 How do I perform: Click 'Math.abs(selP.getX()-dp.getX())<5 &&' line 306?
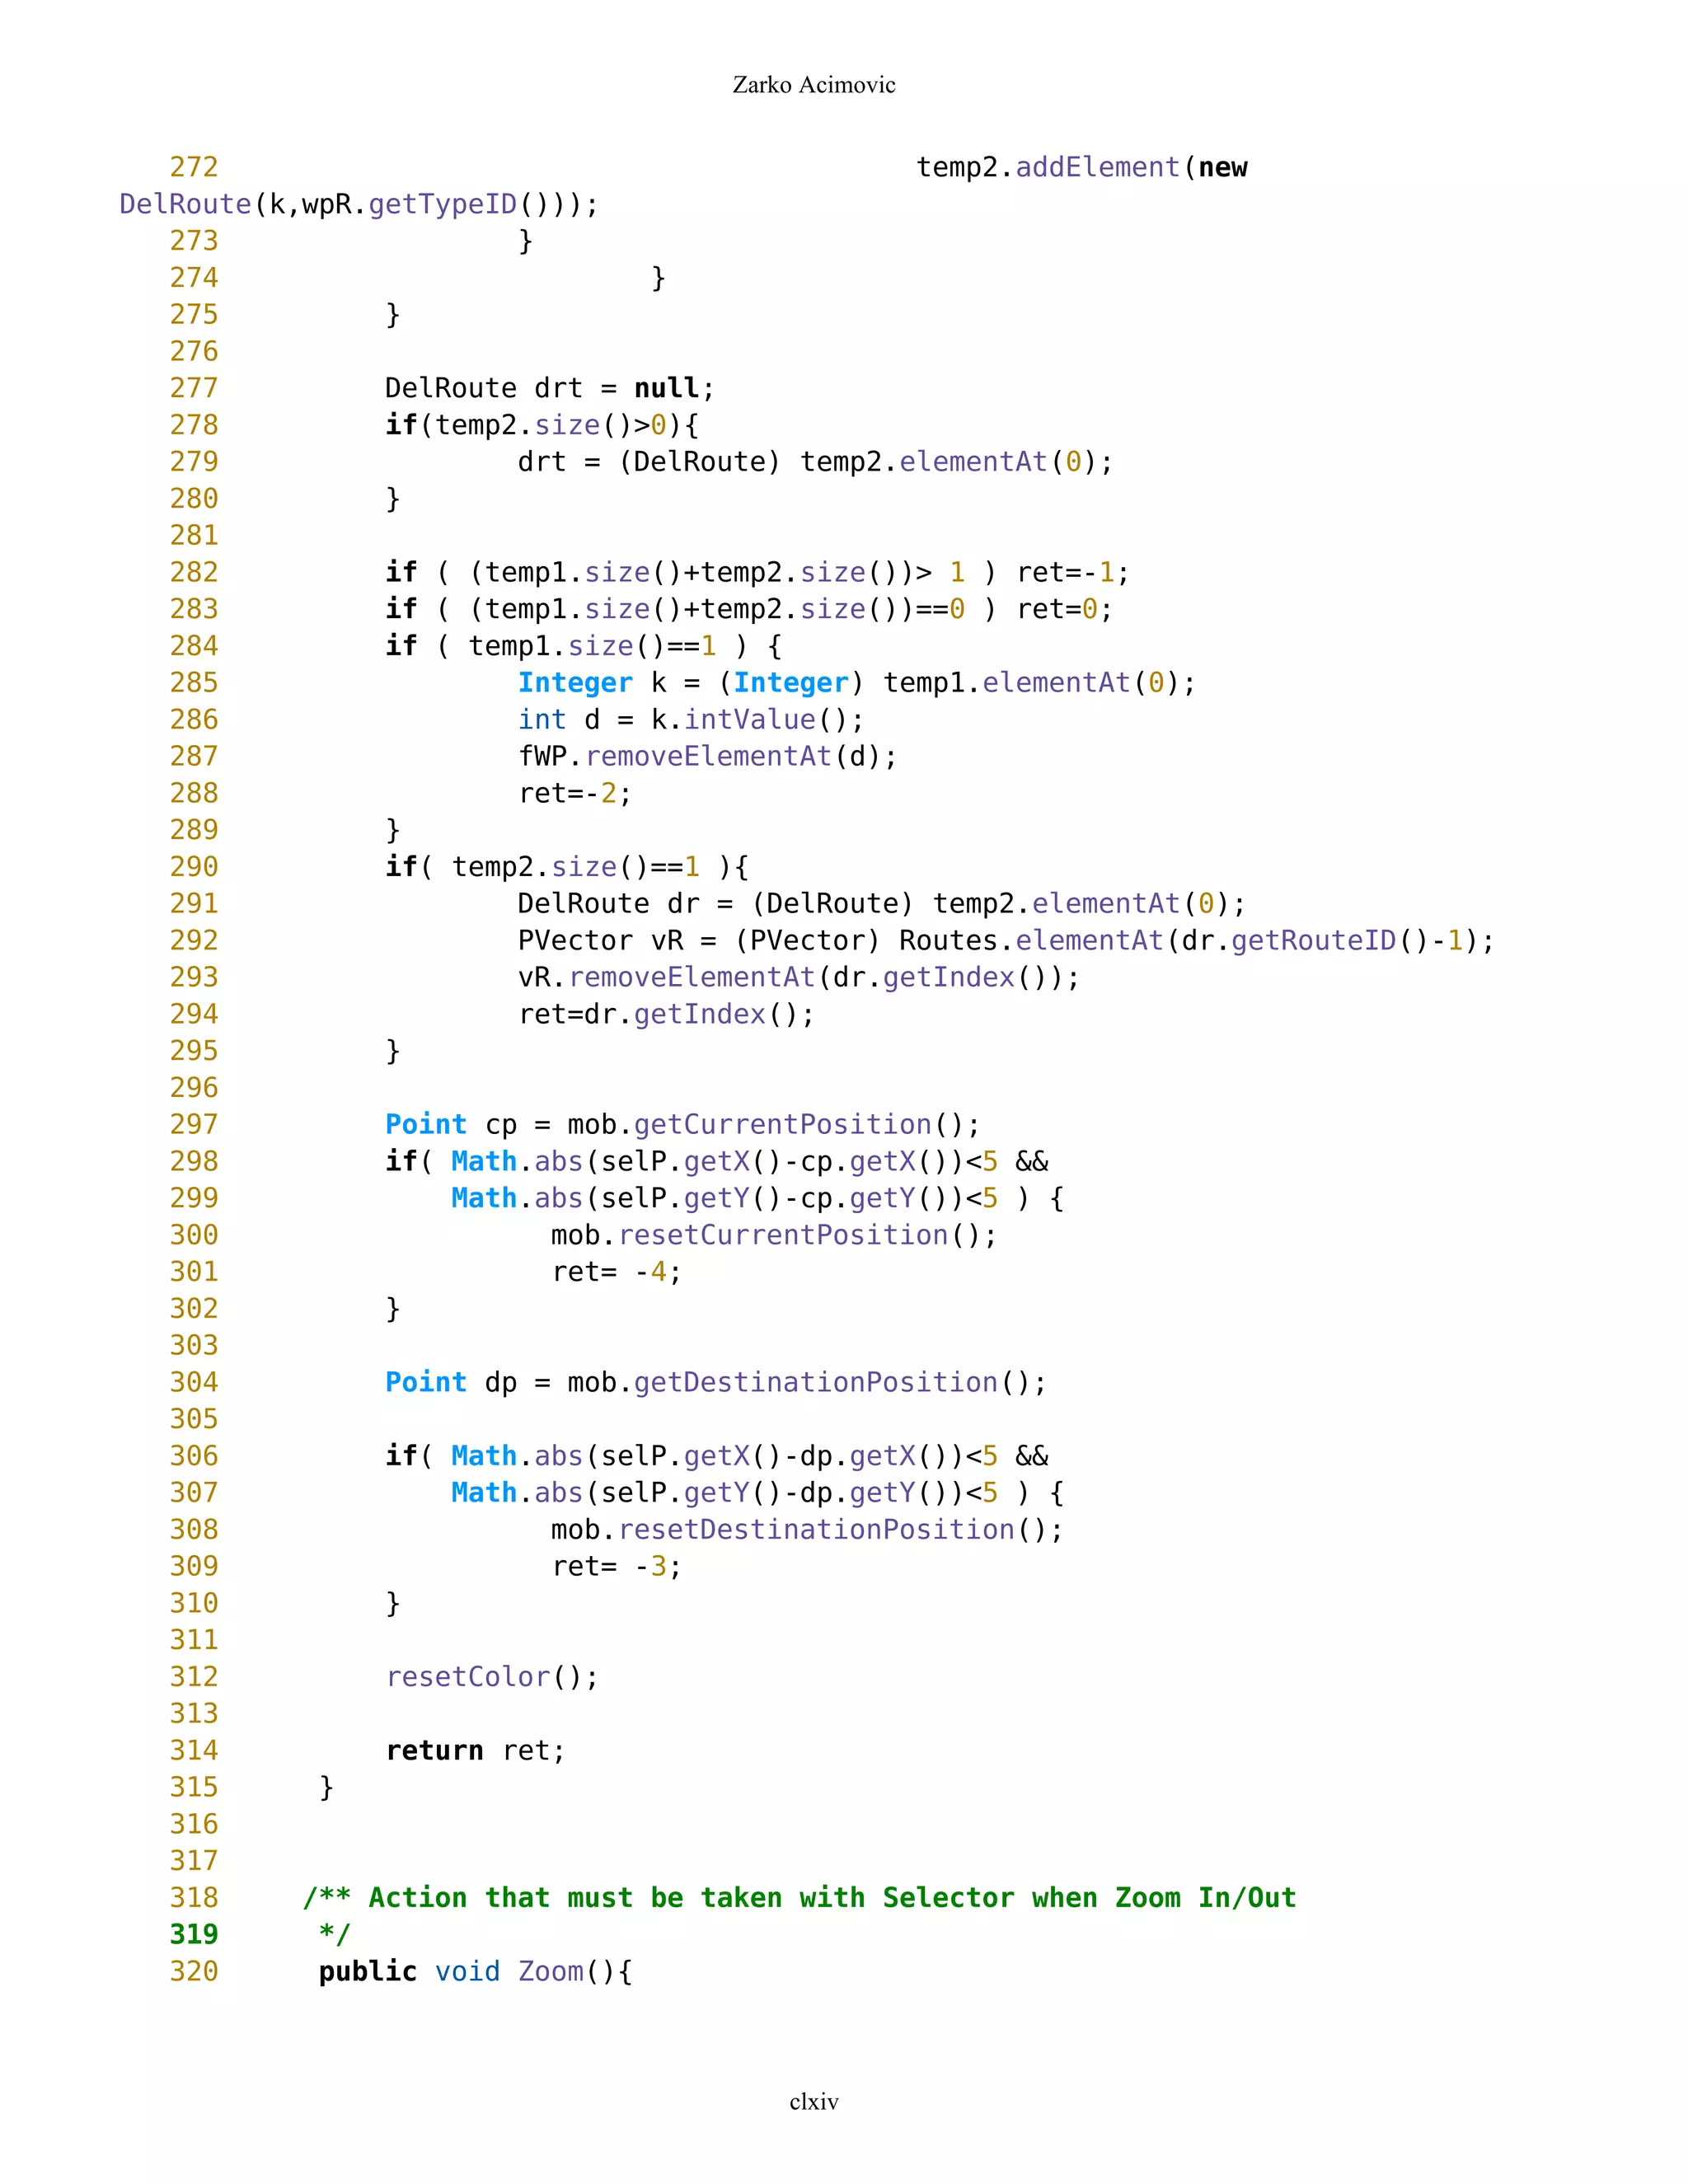click(750, 1456)
